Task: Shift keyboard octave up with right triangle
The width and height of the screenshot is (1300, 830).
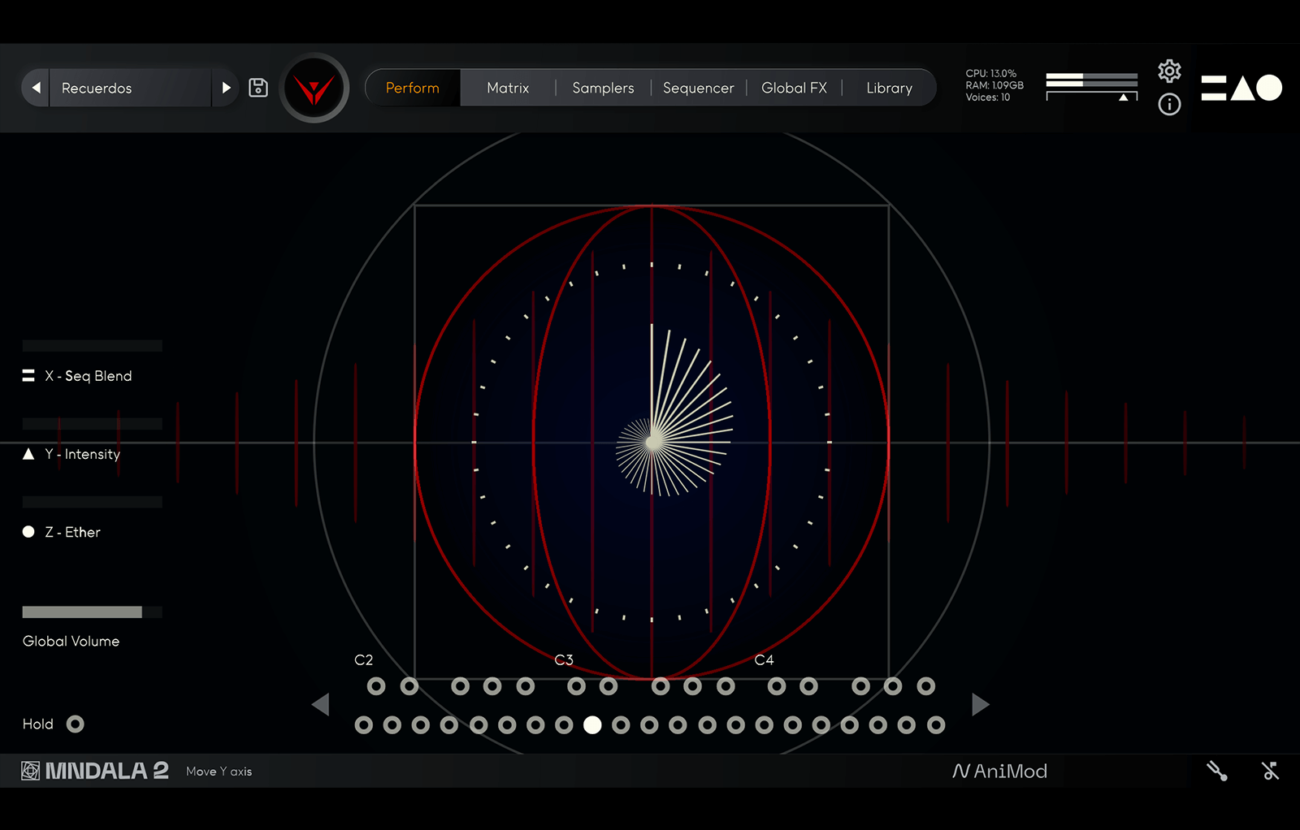Action: click(x=980, y=705)
